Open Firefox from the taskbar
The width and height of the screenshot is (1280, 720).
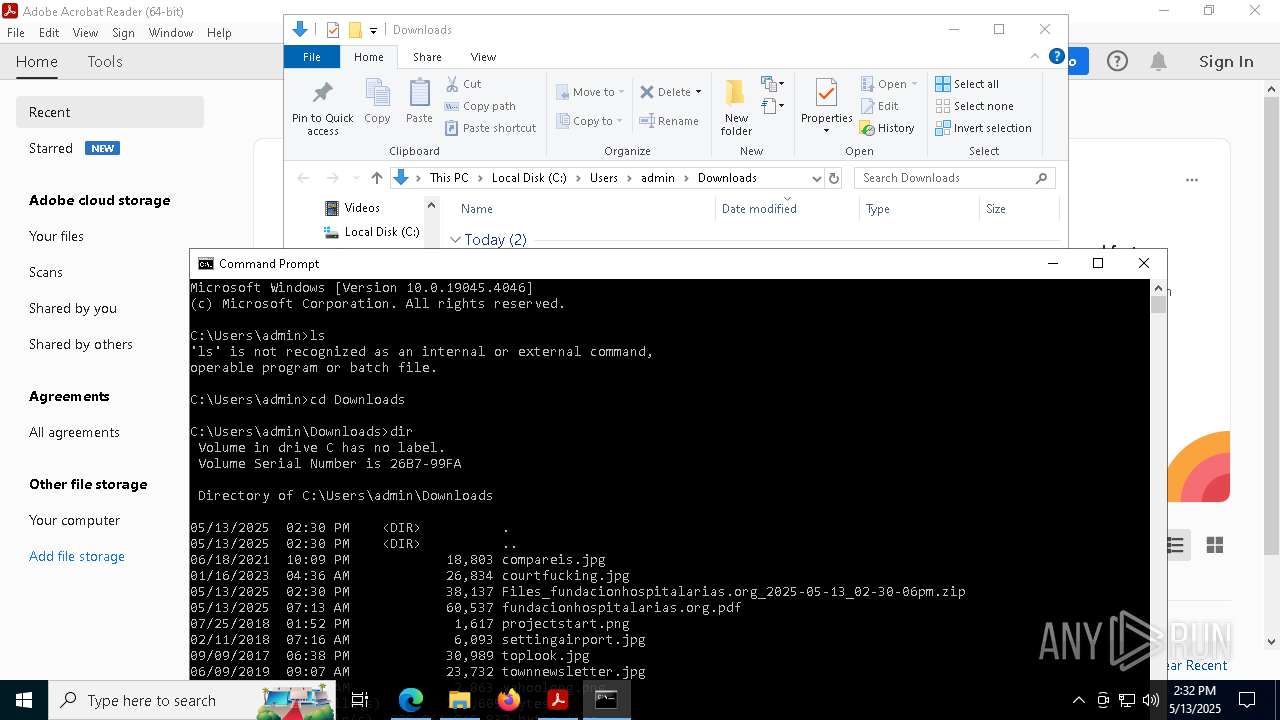click(x=509, y=700)
